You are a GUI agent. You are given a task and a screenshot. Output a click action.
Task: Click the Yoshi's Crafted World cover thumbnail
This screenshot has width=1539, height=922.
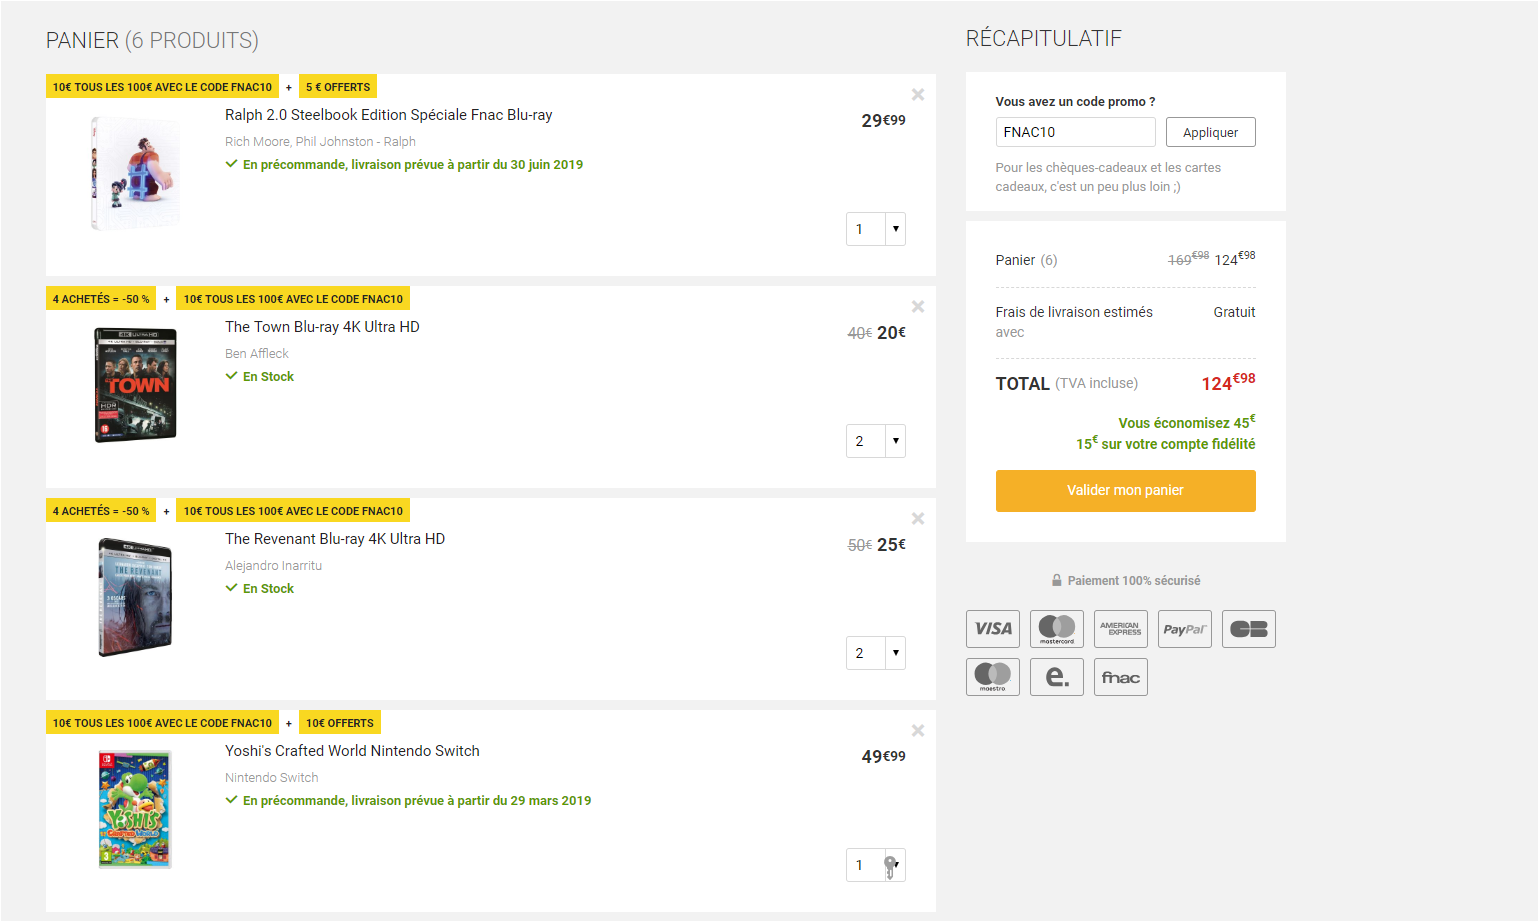135,810
